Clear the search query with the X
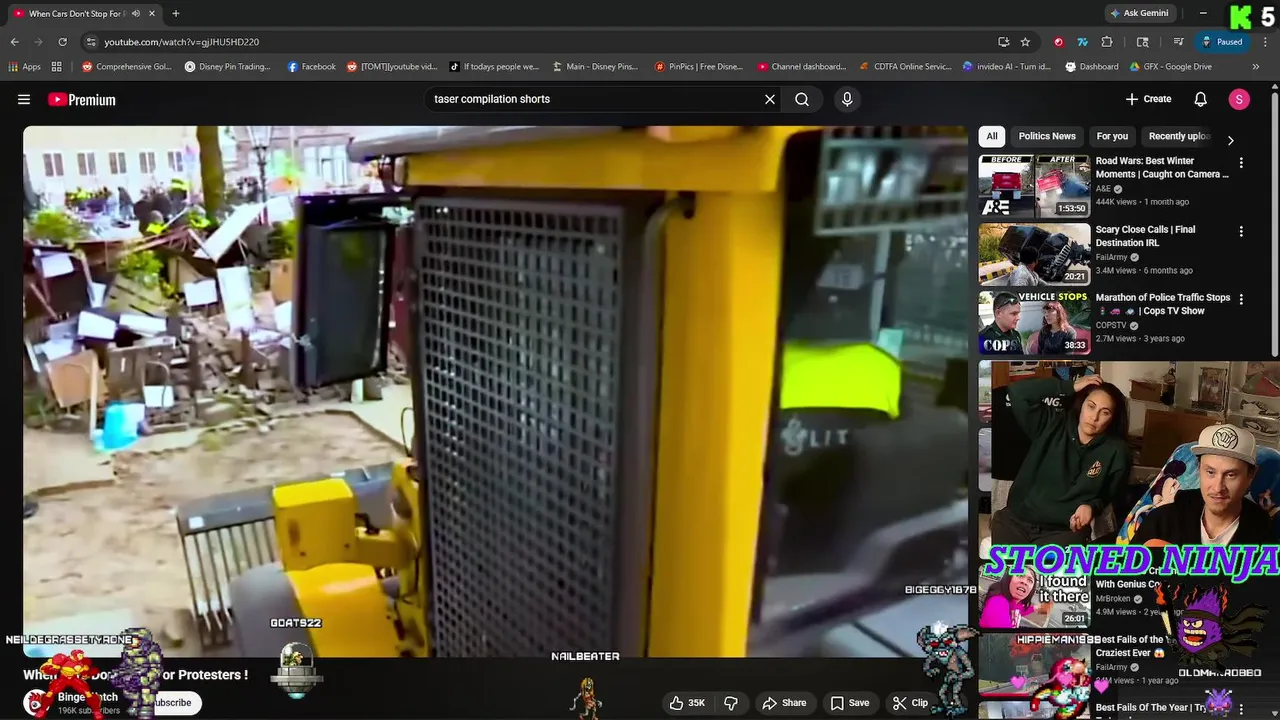 770,99
